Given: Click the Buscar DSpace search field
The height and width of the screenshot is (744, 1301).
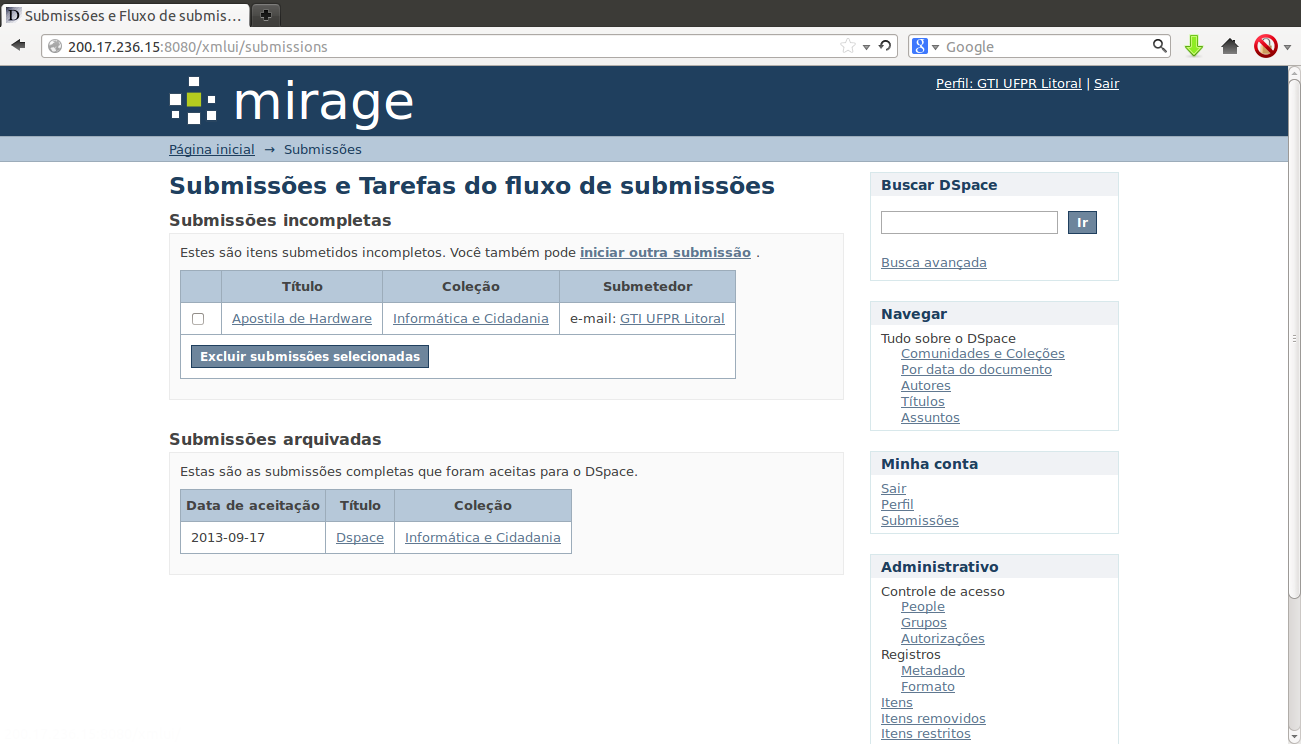Looking at the screenshot, I should (969, 222).
